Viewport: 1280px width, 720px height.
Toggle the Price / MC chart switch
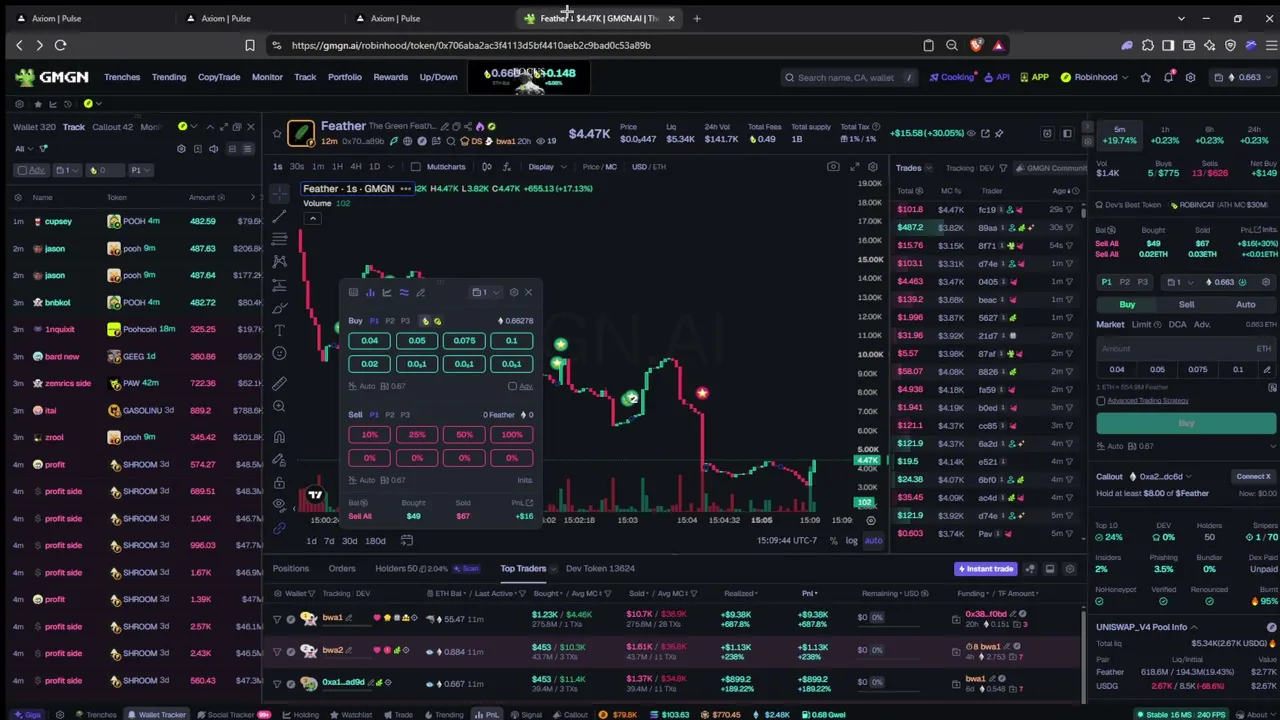point(600,167)
